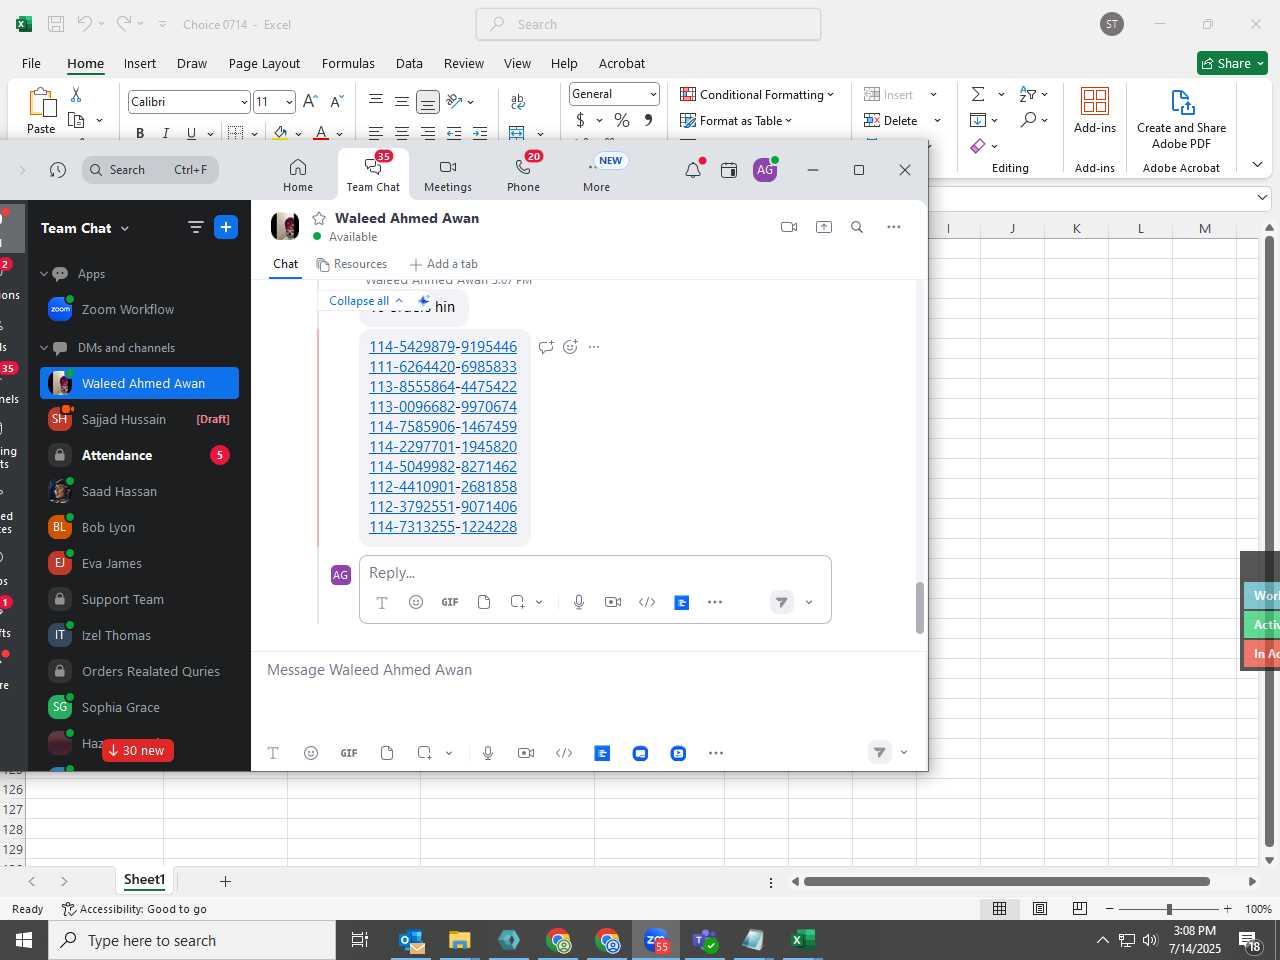Jump to 30 new messages
Screen dimensions: 1280x960
137,750
